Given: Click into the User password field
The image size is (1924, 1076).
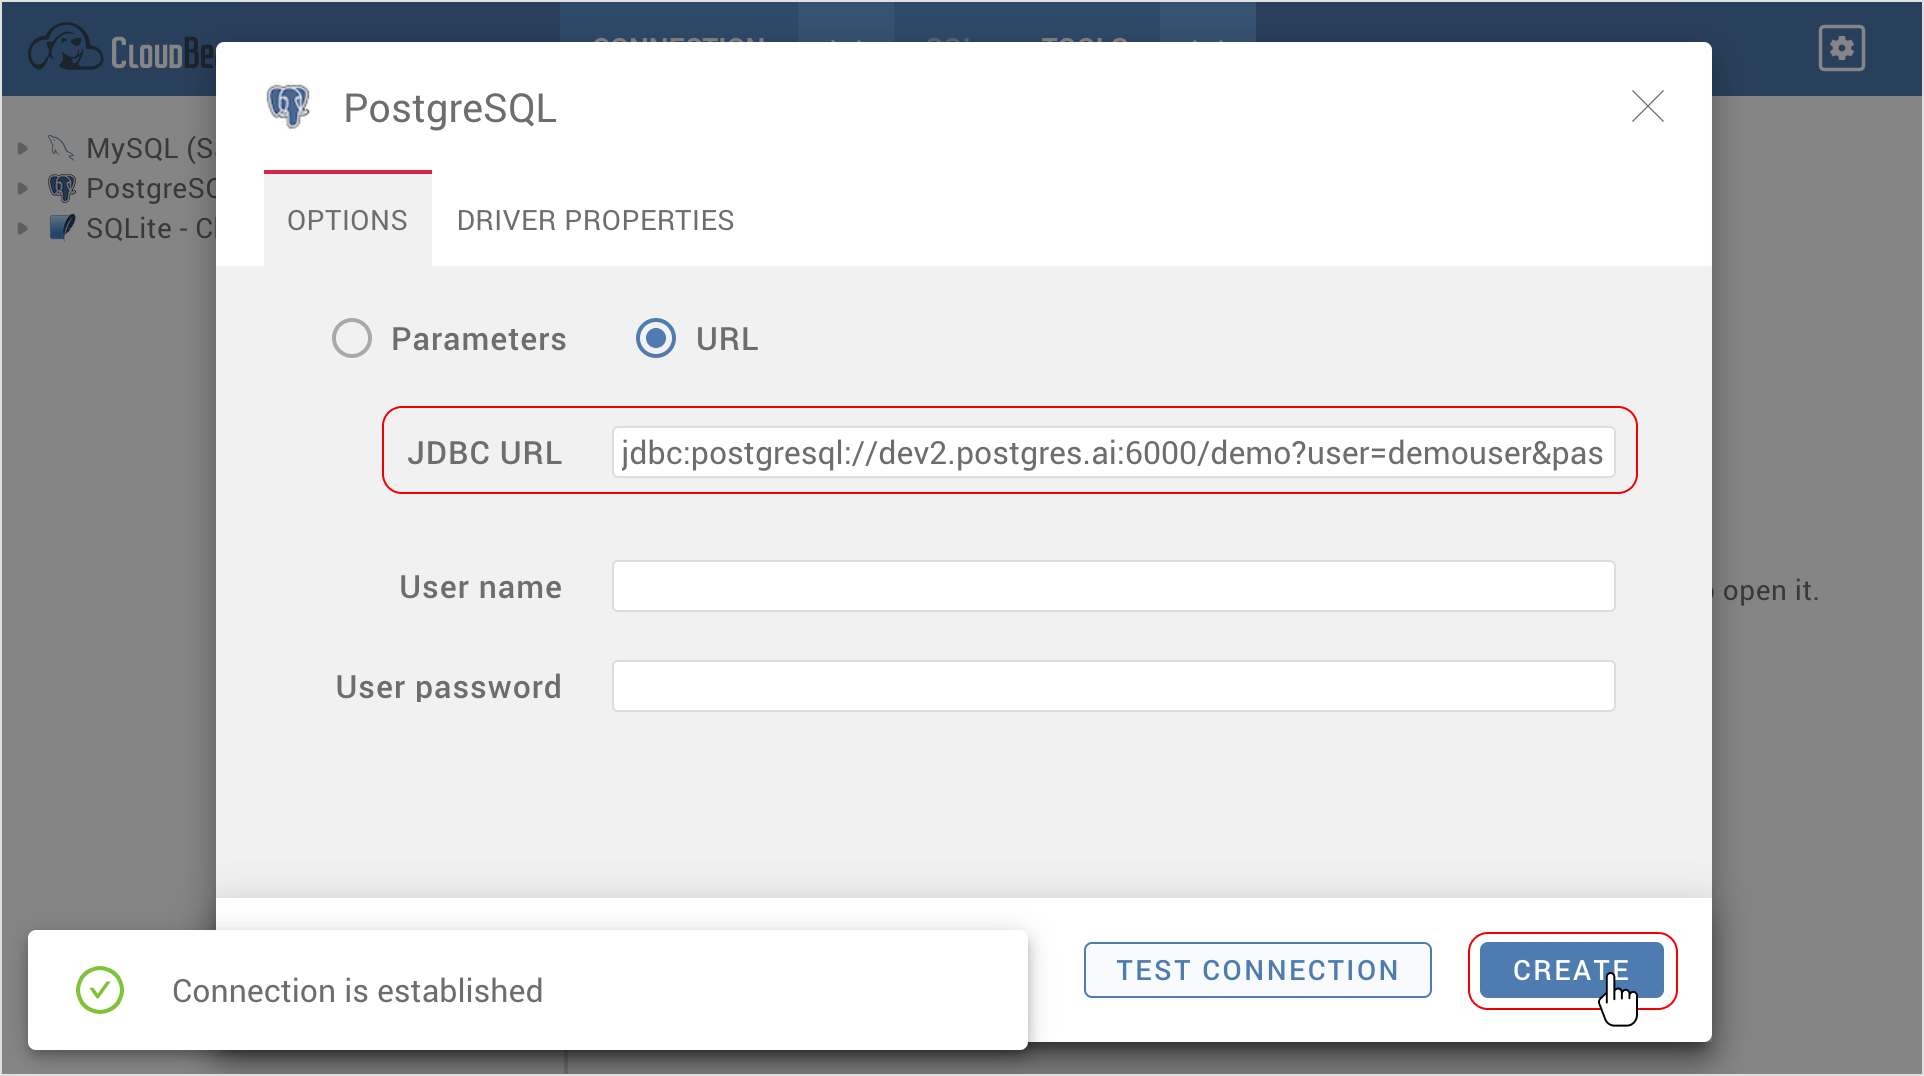Looking at the screenshot, I should 1113,686.
